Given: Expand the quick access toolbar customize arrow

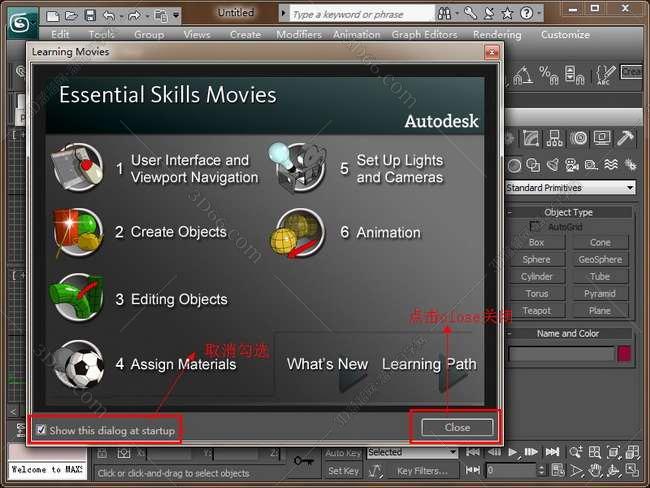Looking at the screenshot, I should (x=177, y=15).
